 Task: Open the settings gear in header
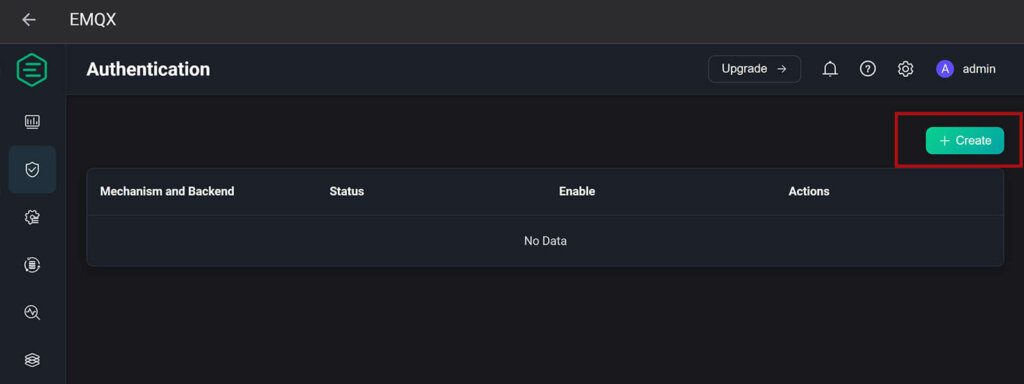[x=905, y=69]
